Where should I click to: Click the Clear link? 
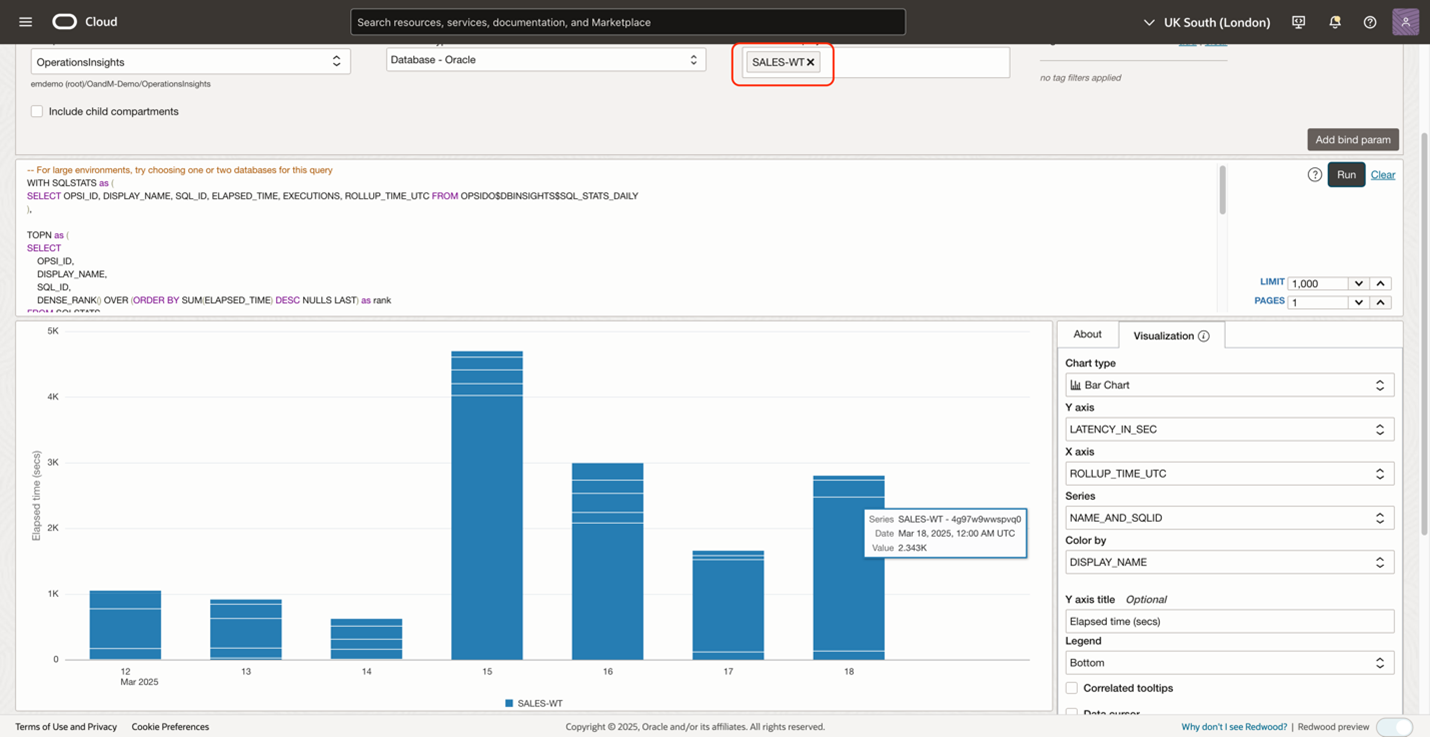point(1382,175)
